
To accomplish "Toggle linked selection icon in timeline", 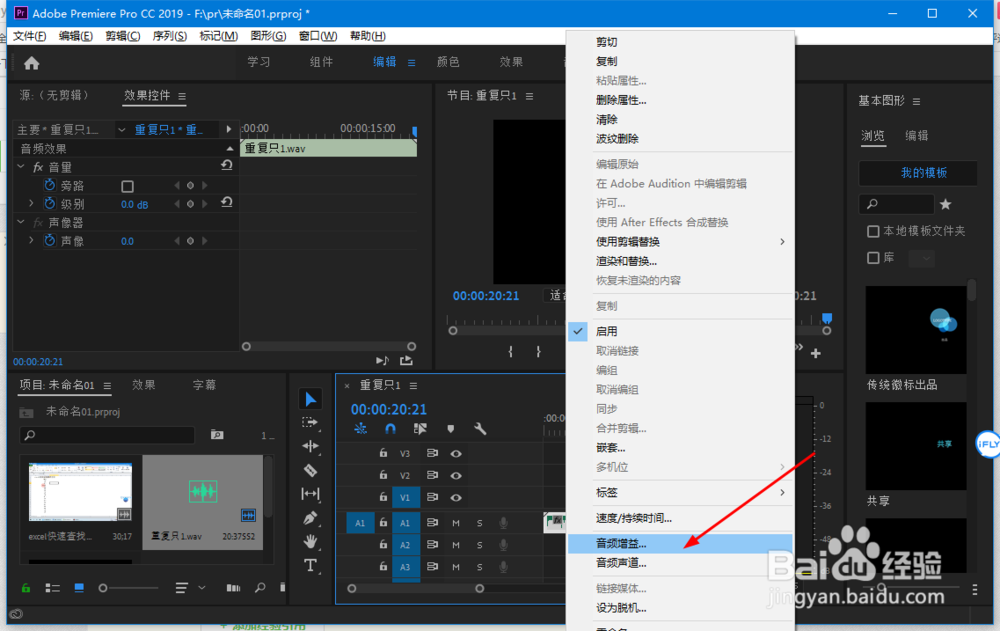I will coord(420,429).
